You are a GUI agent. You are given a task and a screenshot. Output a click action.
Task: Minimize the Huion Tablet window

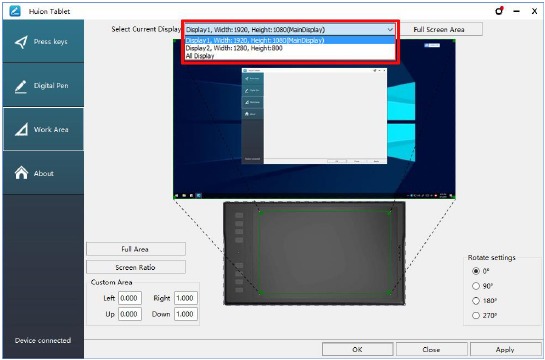coord(517,11)
